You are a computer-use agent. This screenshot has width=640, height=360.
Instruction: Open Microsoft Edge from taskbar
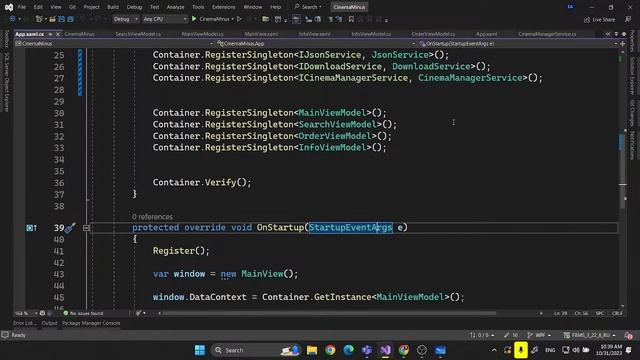click(x=349, y=350)
